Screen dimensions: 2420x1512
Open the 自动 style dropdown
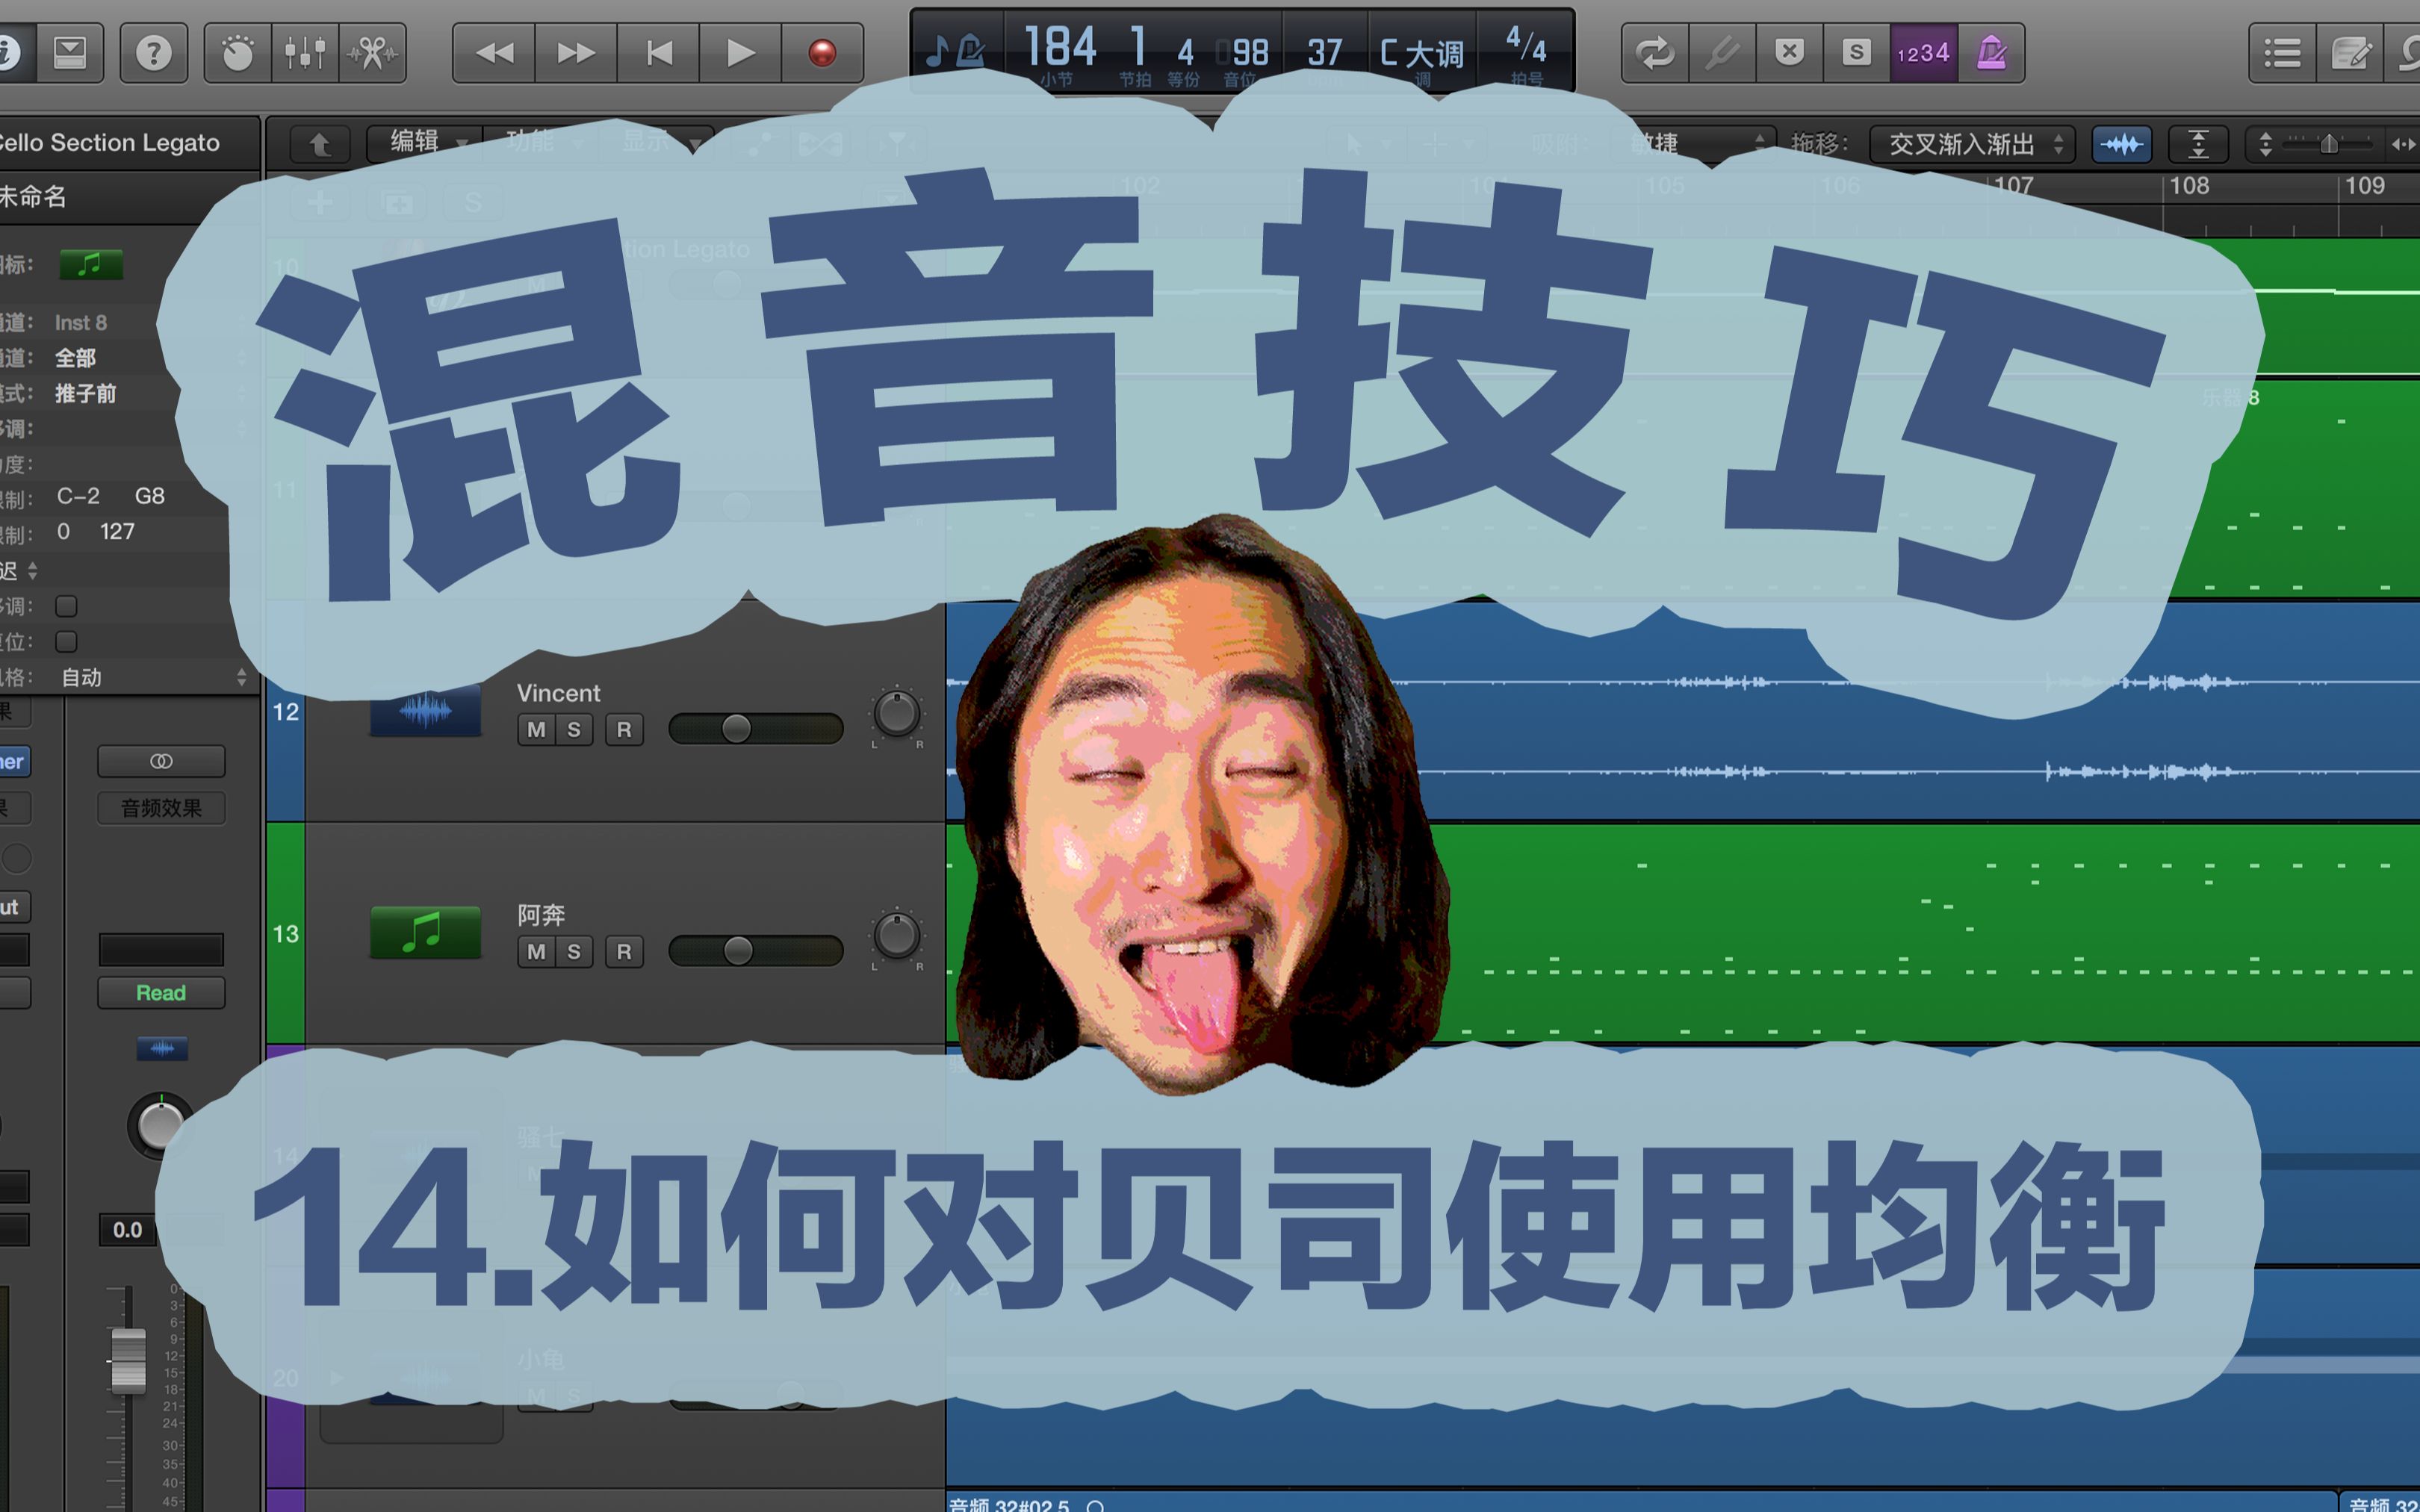click(x=153, y=677)
